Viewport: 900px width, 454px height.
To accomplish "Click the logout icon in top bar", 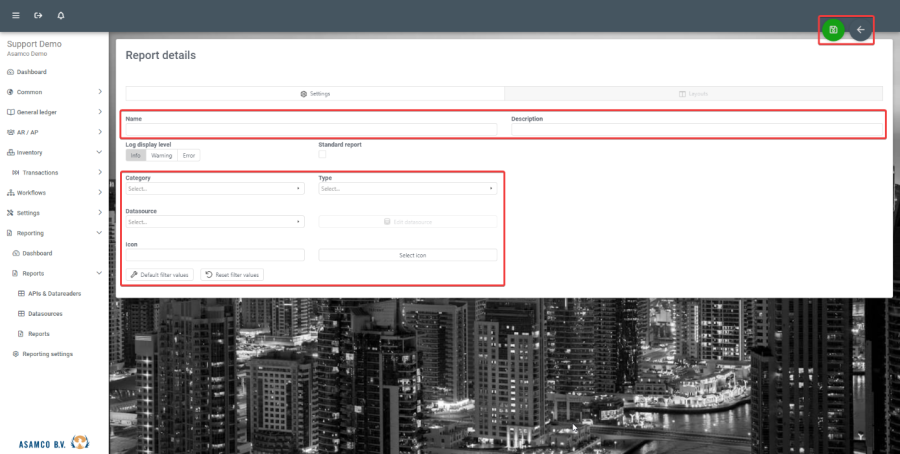I will (x=38, y=16).
